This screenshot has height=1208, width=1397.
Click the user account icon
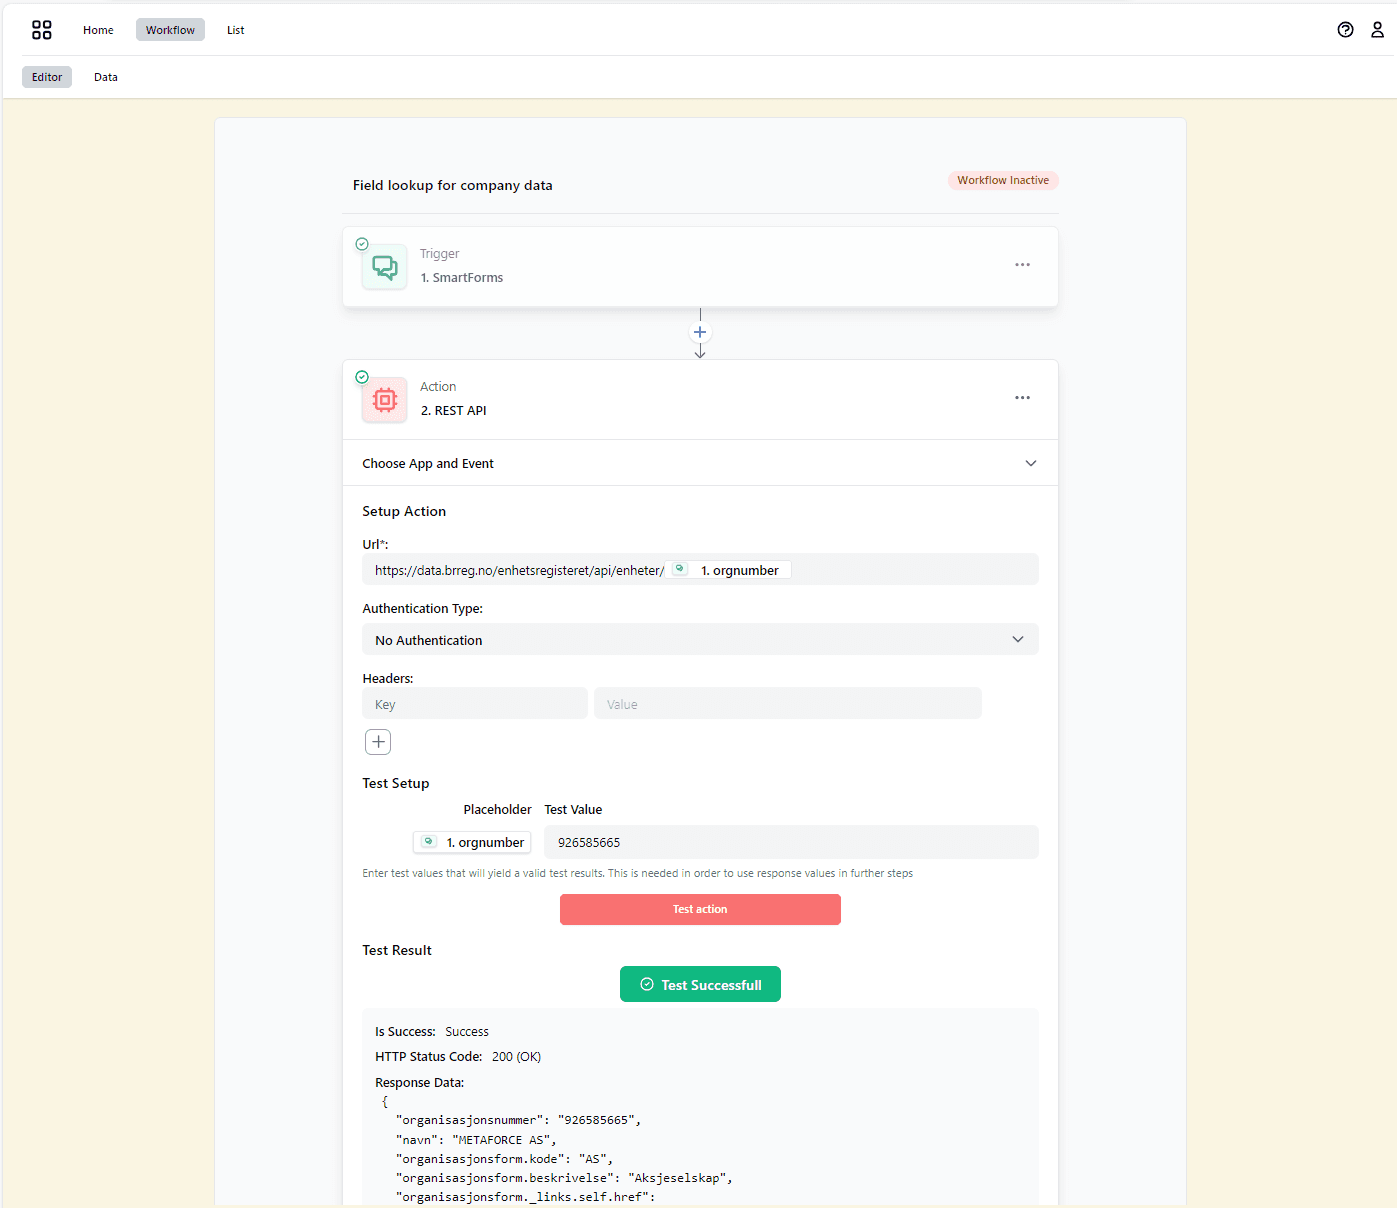click(1378, 30)
